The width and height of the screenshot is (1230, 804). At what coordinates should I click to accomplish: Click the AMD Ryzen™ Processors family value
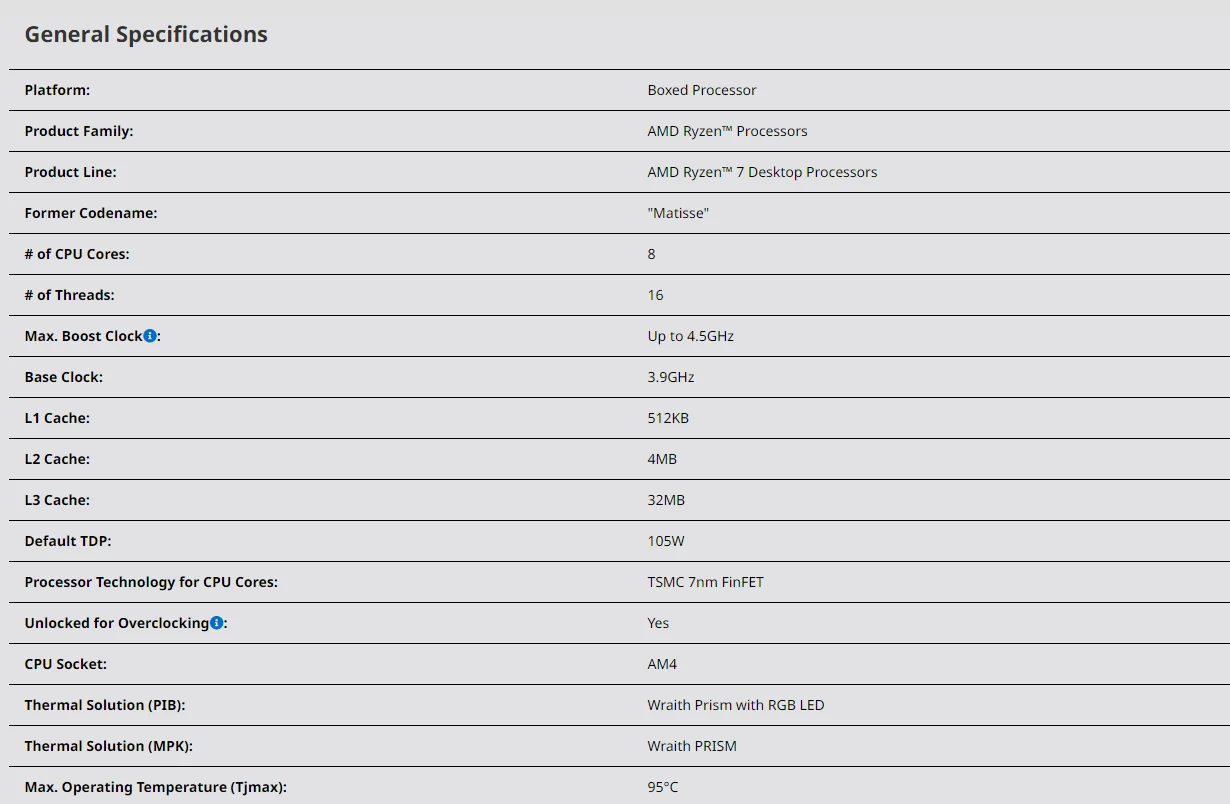click(x=727, y=131)
